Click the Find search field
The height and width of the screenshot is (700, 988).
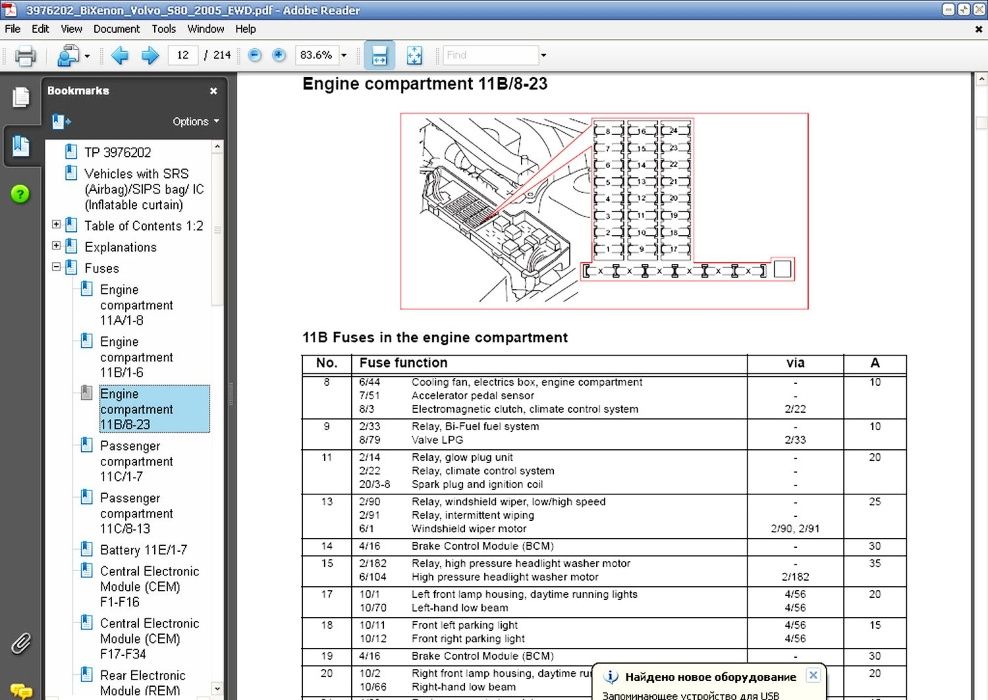click(490, 56)
